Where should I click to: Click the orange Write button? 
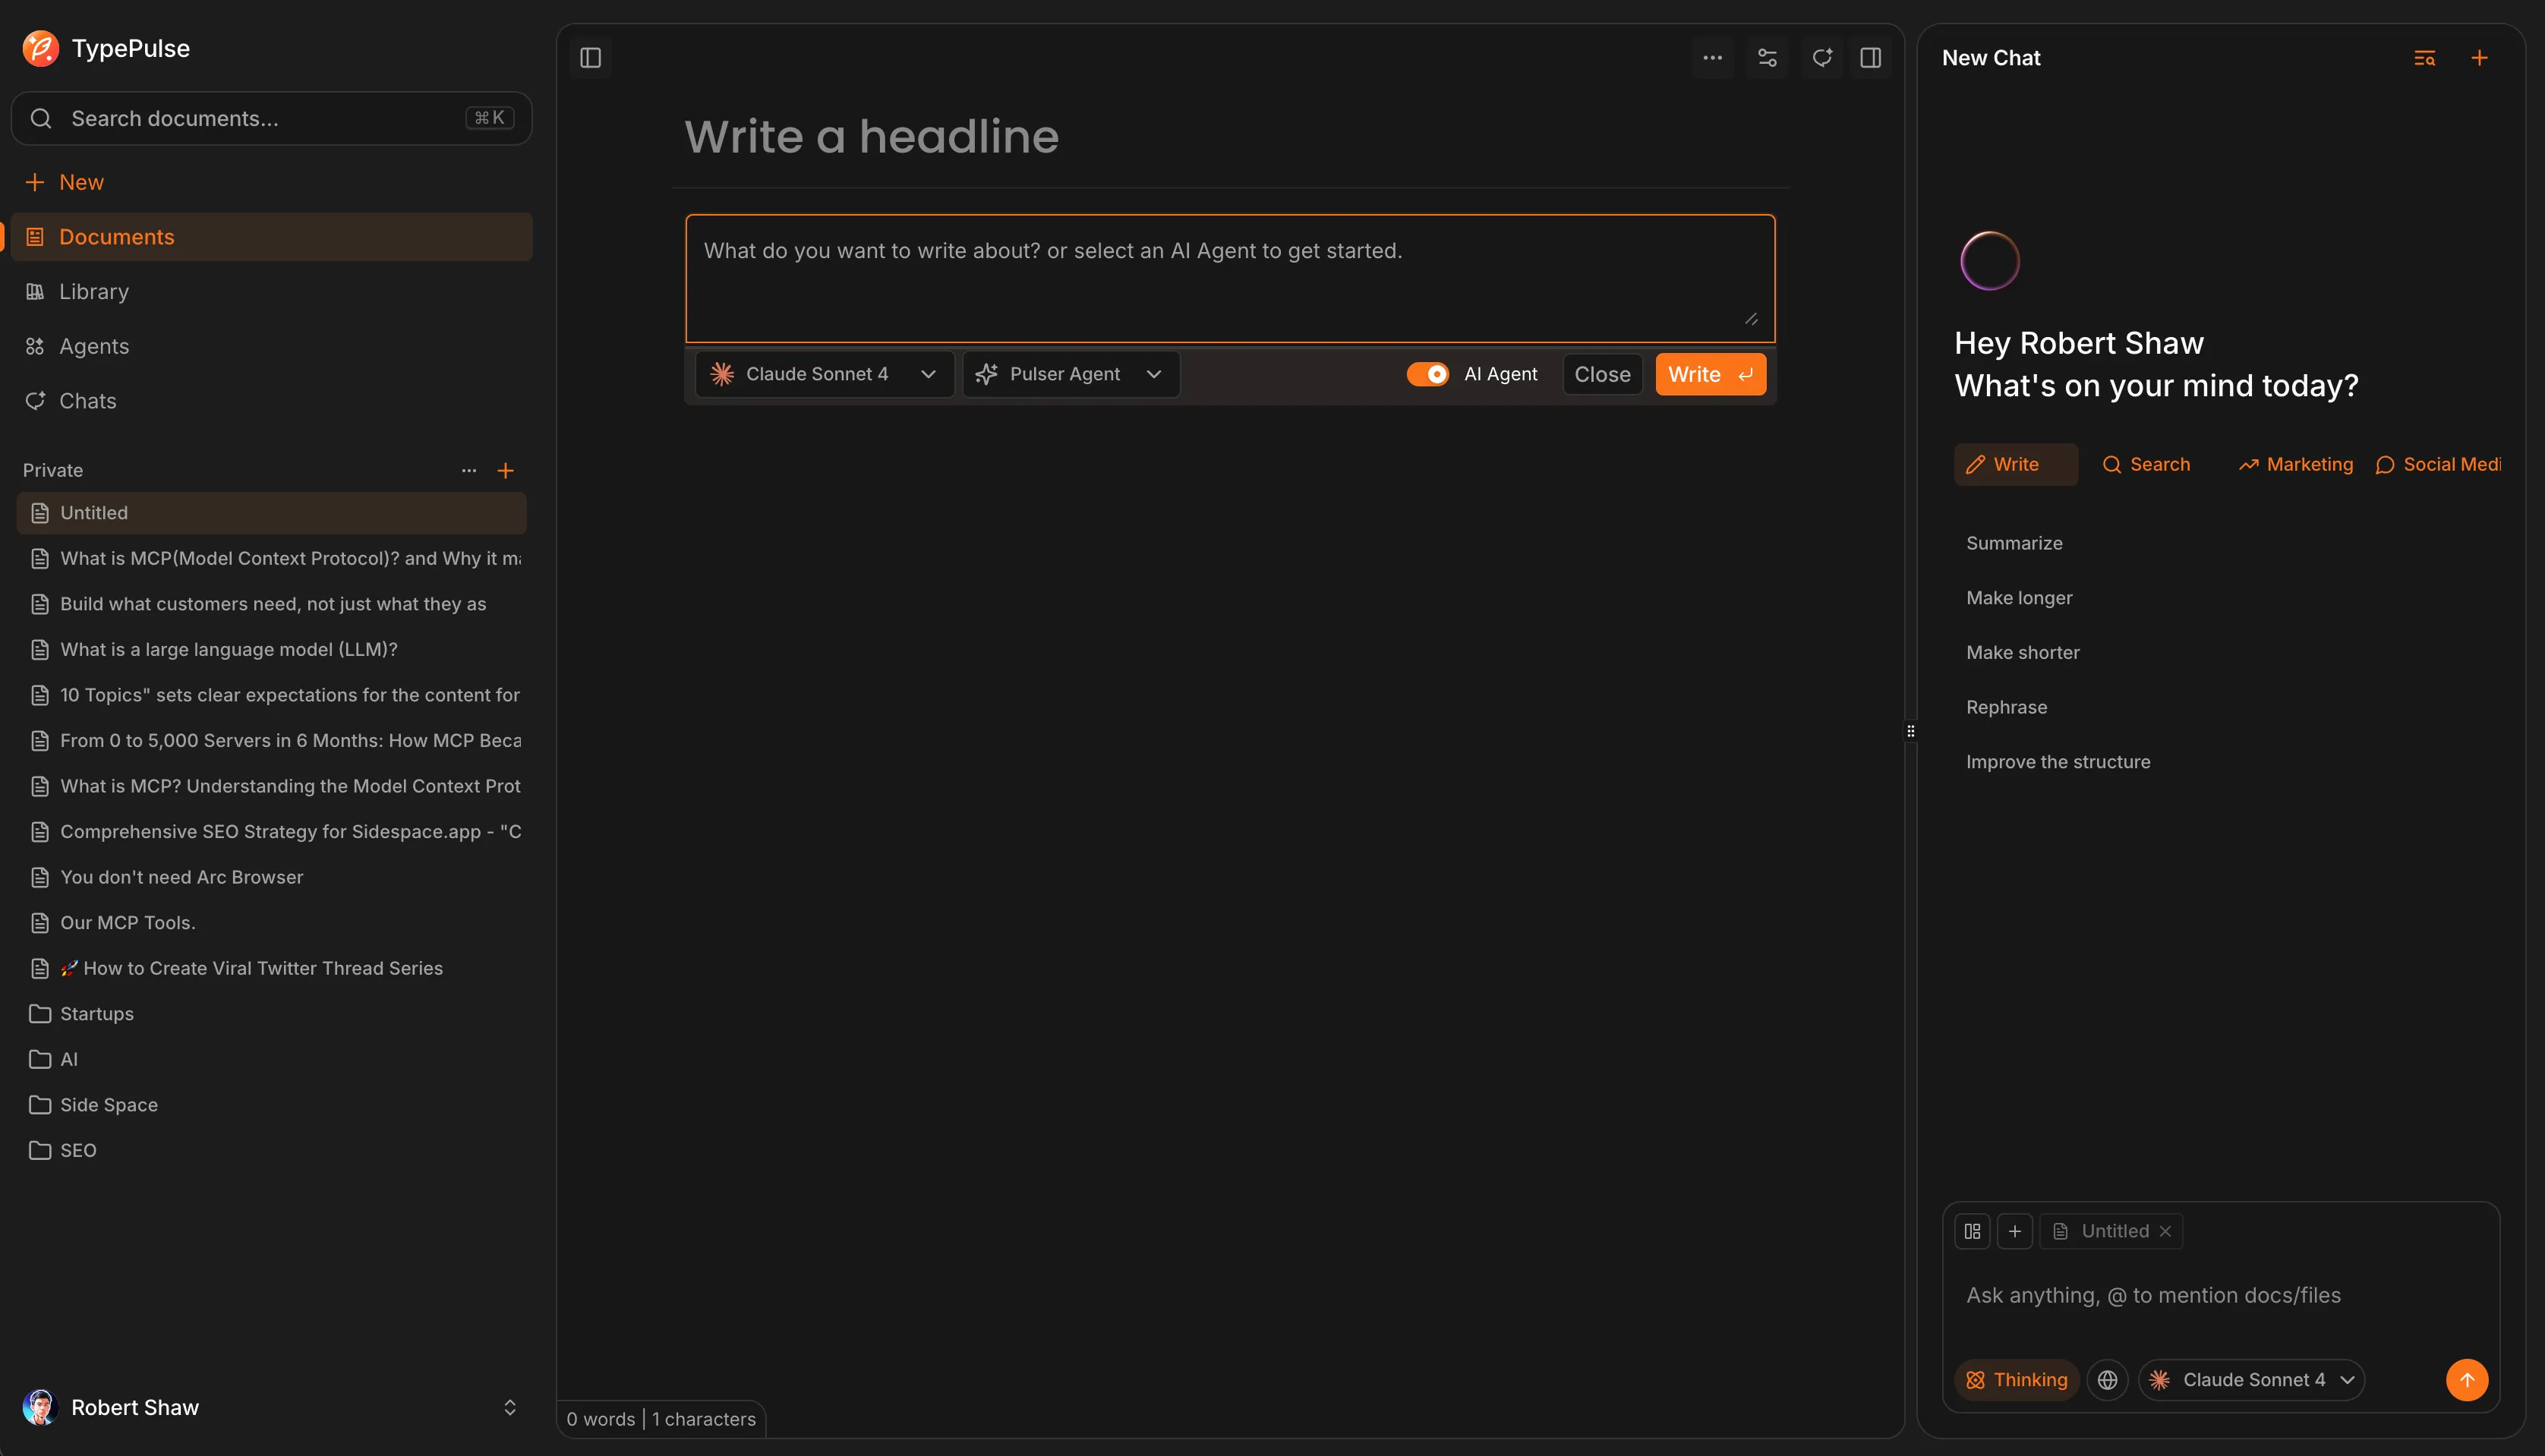[x=1710, y=374]
